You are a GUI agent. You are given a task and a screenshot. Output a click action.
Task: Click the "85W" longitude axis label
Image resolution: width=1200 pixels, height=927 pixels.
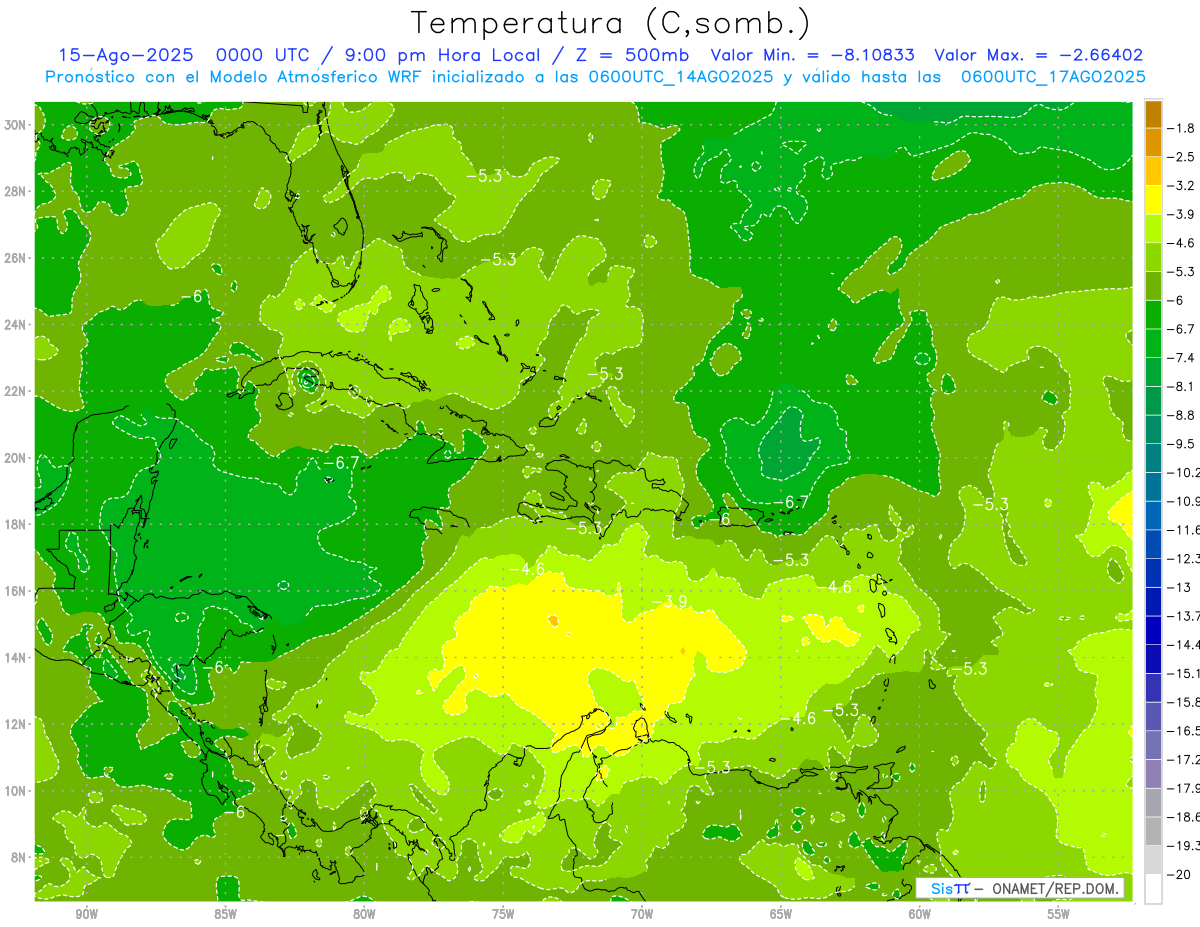(x=225, y=914)
